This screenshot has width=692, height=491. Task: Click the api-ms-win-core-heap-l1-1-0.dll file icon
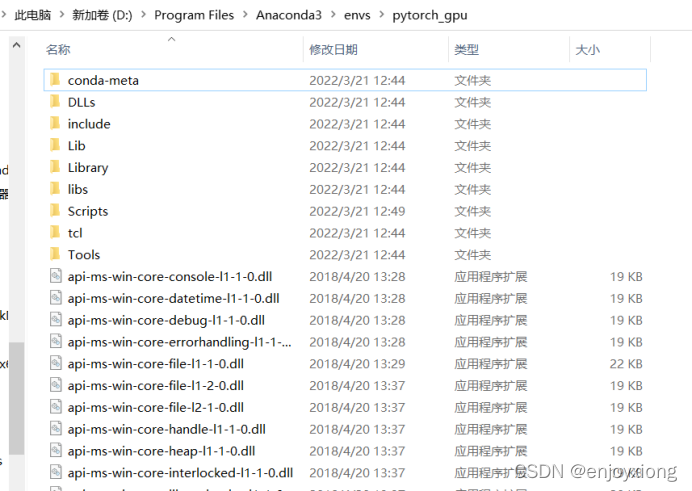[56, 450]
